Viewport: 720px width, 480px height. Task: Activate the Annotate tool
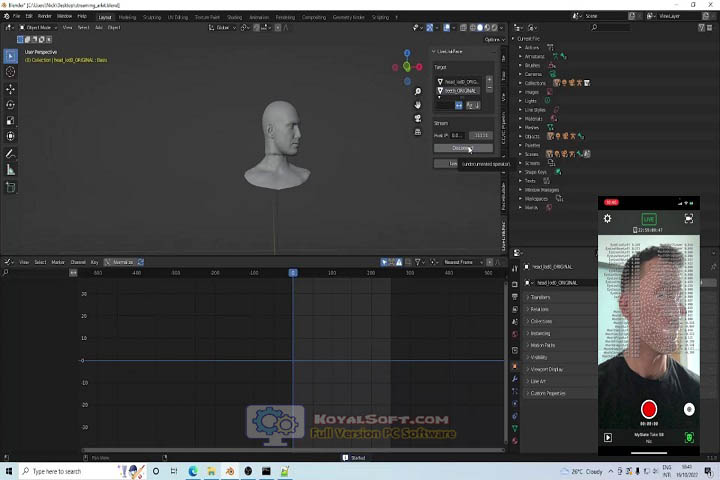[x=11, y=153]
